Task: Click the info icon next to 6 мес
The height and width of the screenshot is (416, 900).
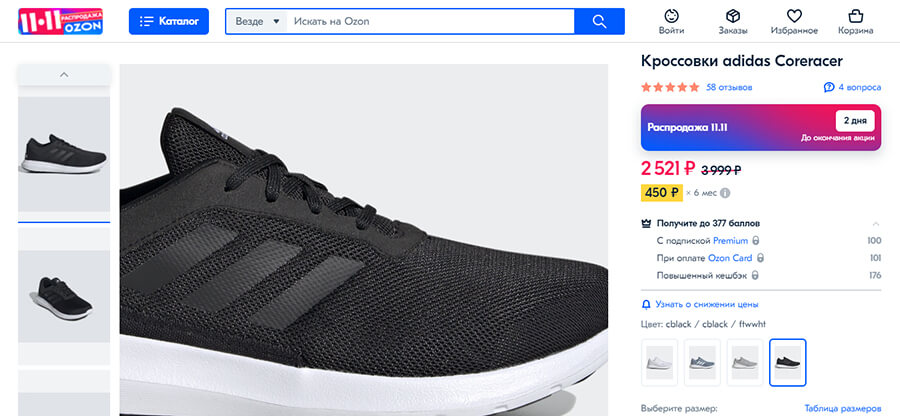Action: [x=725, y=193]
